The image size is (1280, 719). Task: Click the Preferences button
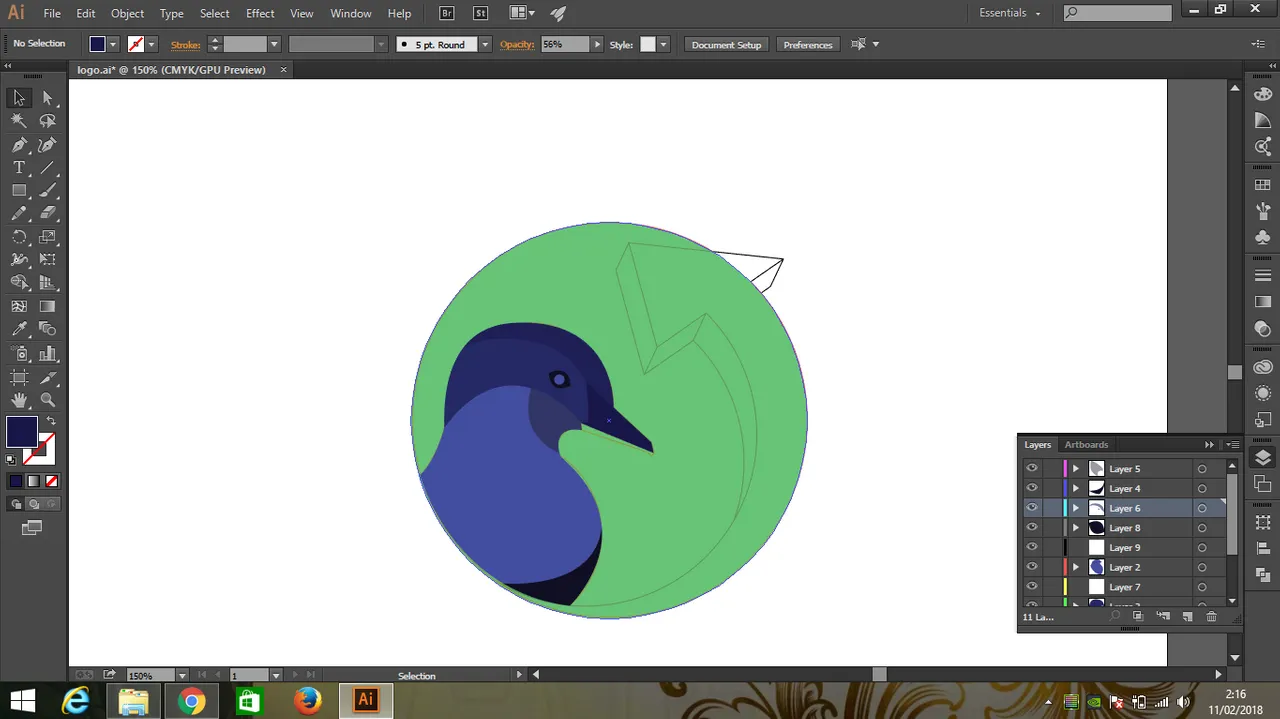tap(808, 45)
